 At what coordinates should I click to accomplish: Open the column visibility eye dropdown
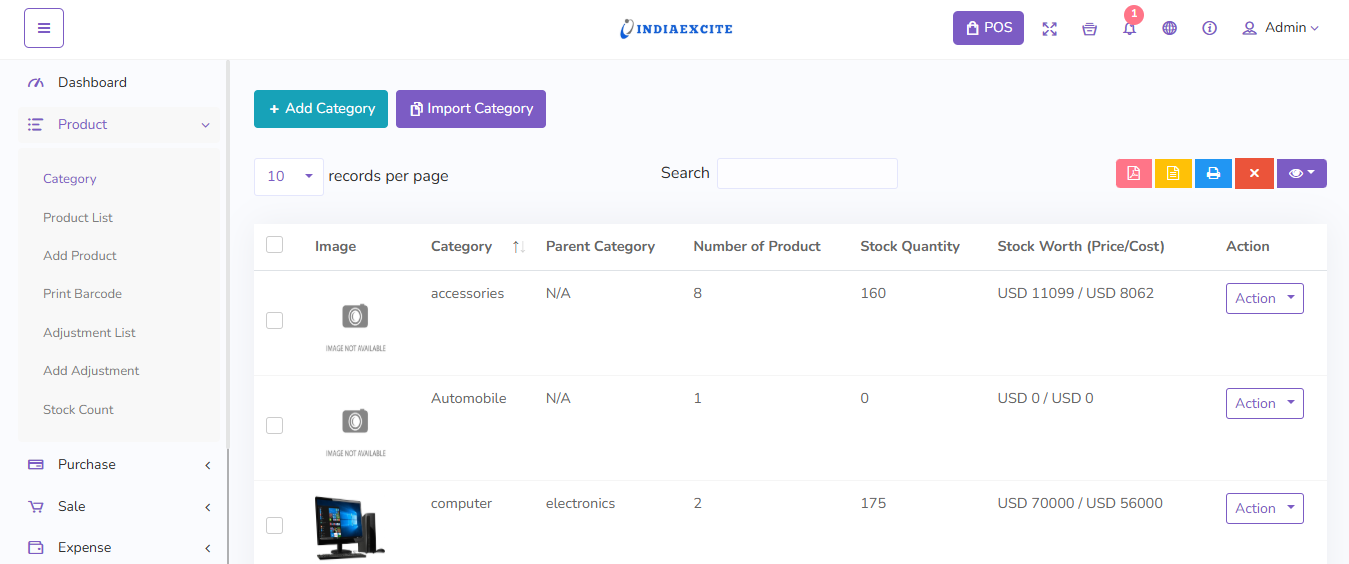coord(1301,173)
